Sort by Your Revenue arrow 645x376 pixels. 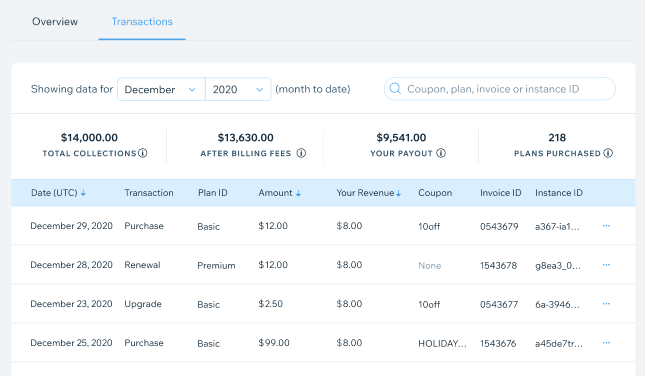398,193
